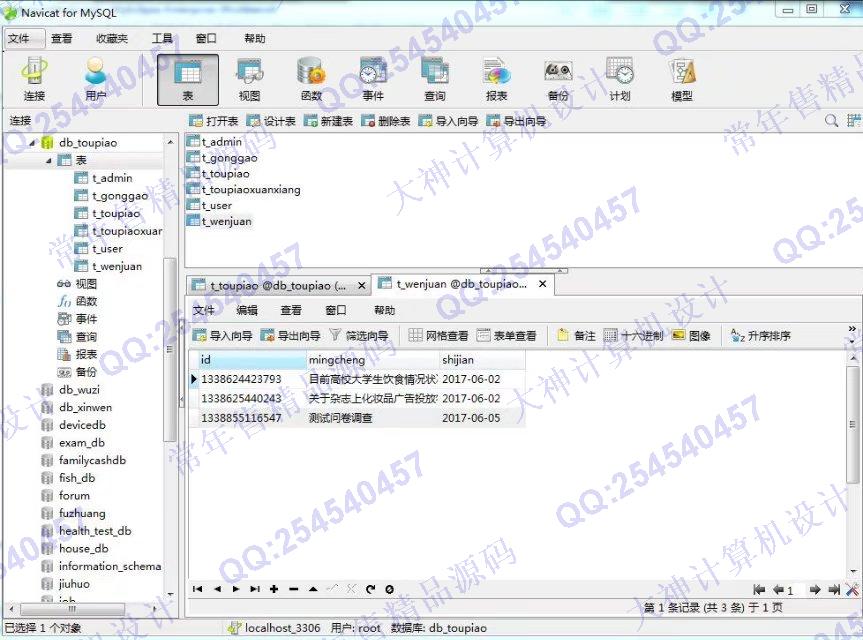This screenshot has width=863, height=640.
Task: Select the 测试问卷调查 cell
Action: tap(373, 418)
